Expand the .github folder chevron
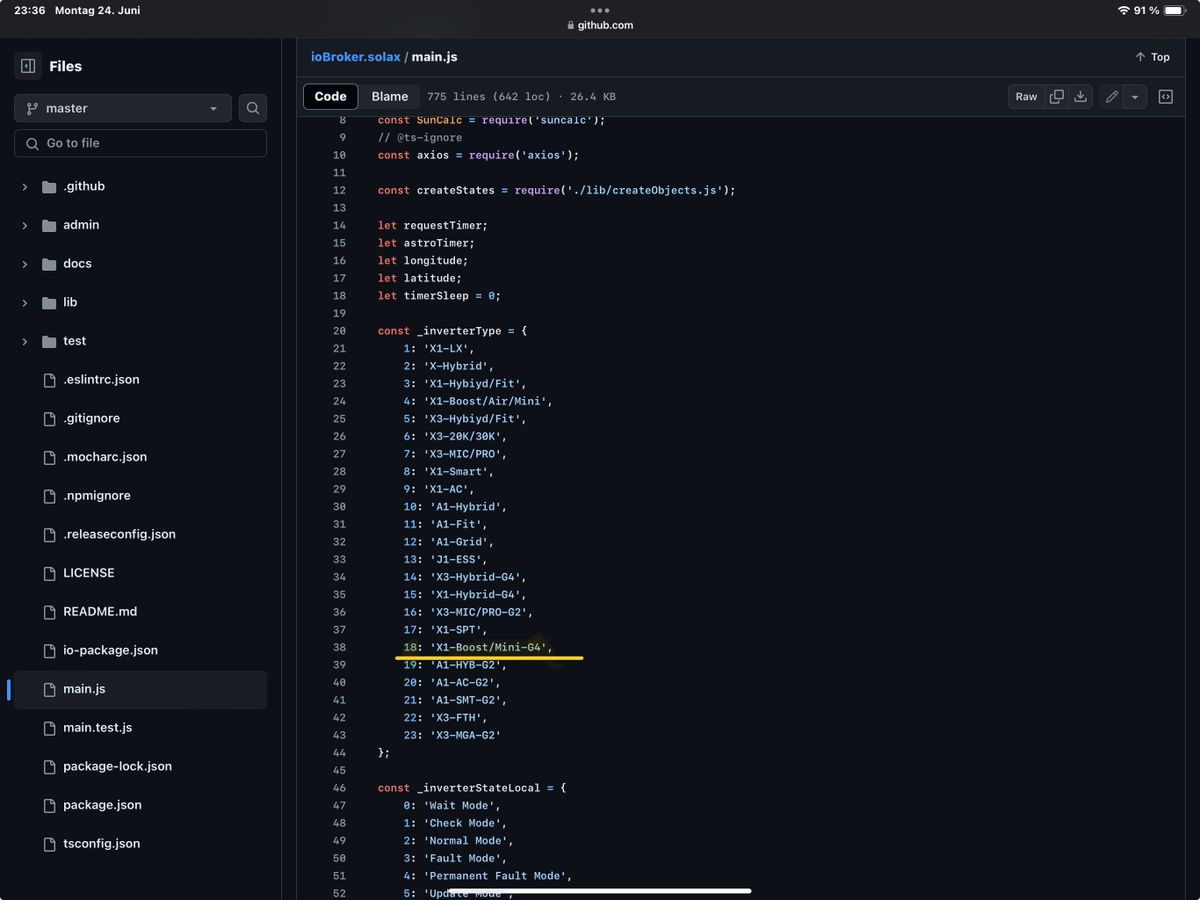The height and width of the screenshot is (900, 1200). pos(25,187)
